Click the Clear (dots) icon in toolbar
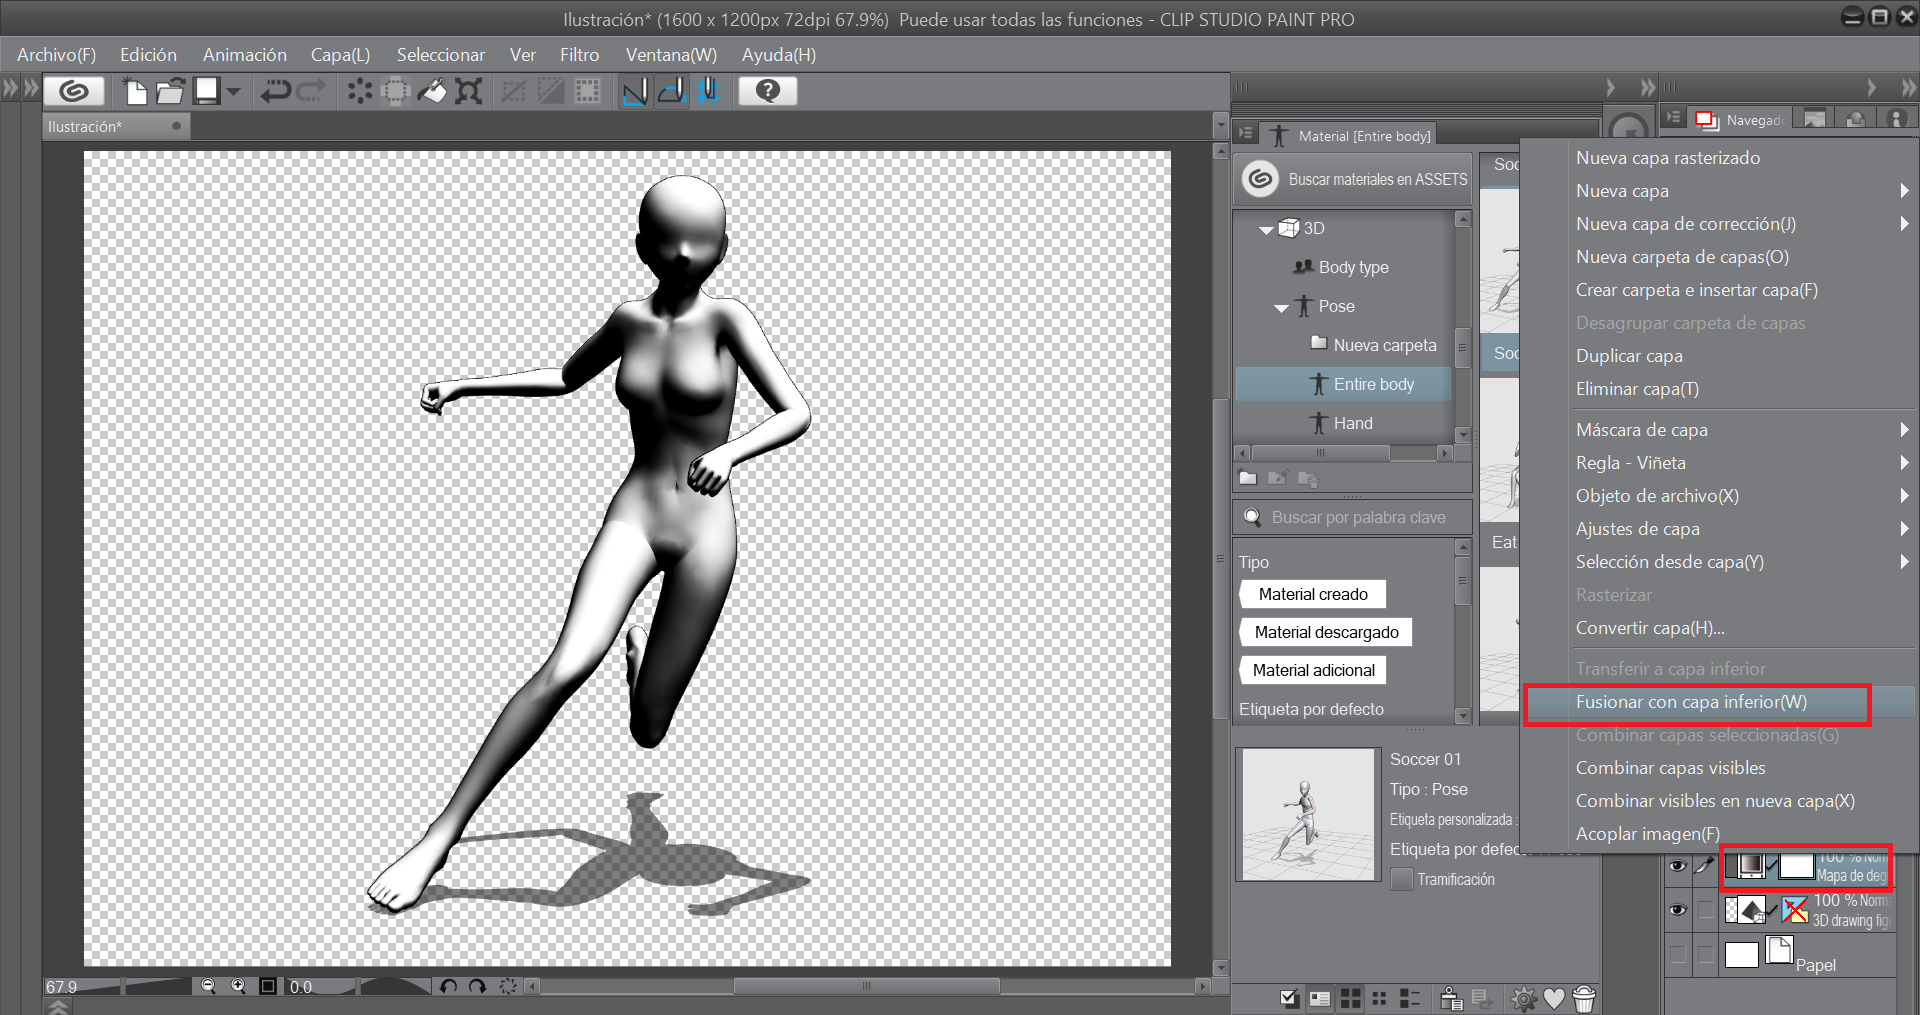Image resolution: width=1920 pixels, height=1015 pixels. (x=360, y=92)
